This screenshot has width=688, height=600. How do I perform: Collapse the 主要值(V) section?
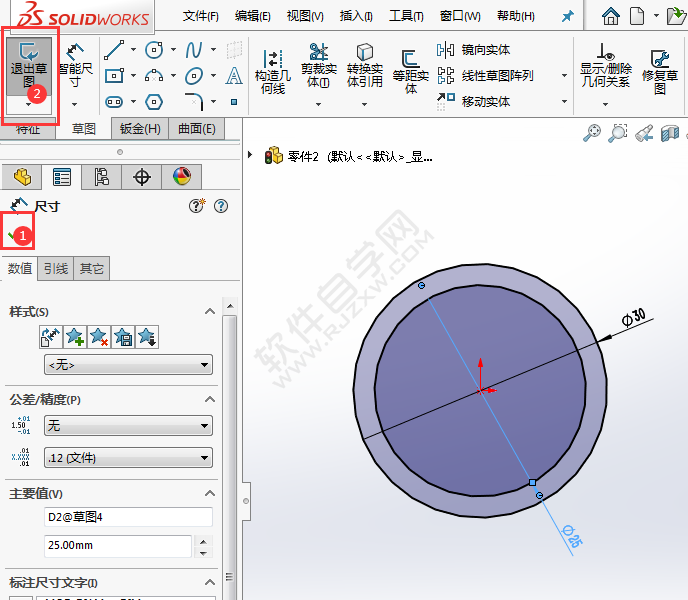210,493
